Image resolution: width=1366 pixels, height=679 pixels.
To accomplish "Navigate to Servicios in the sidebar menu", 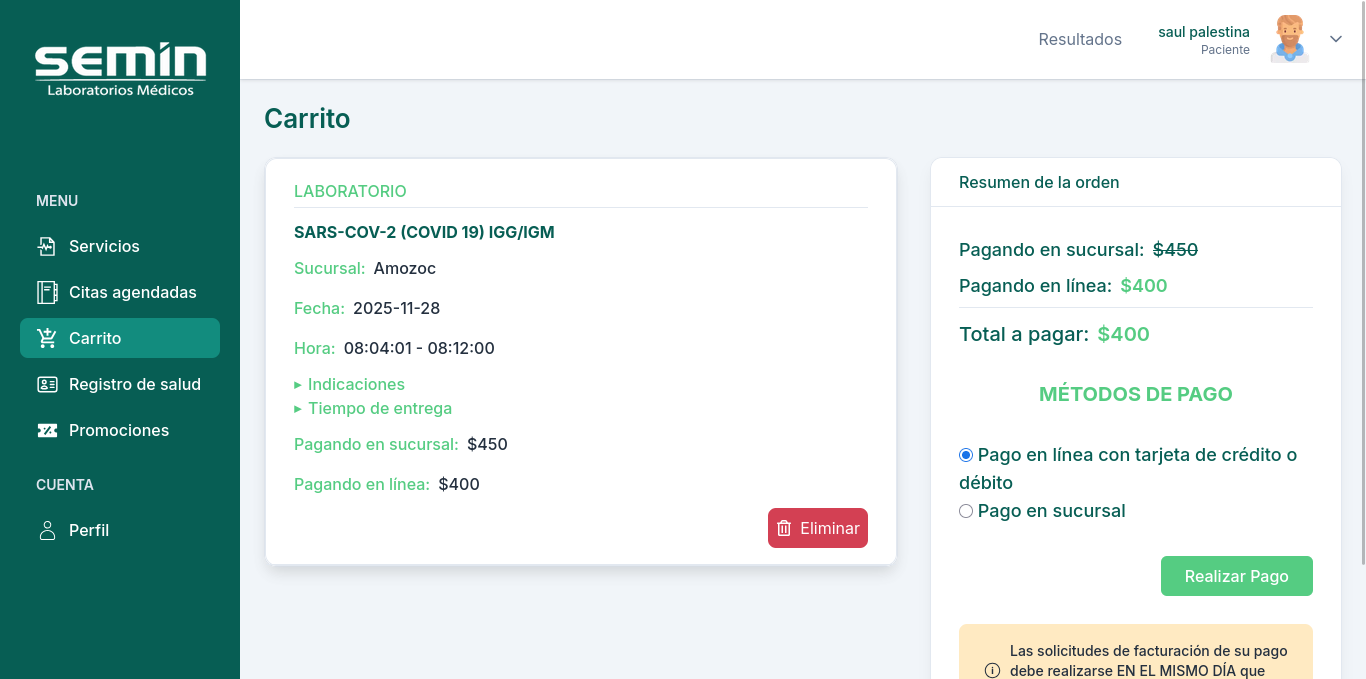I will click(105, 246).
